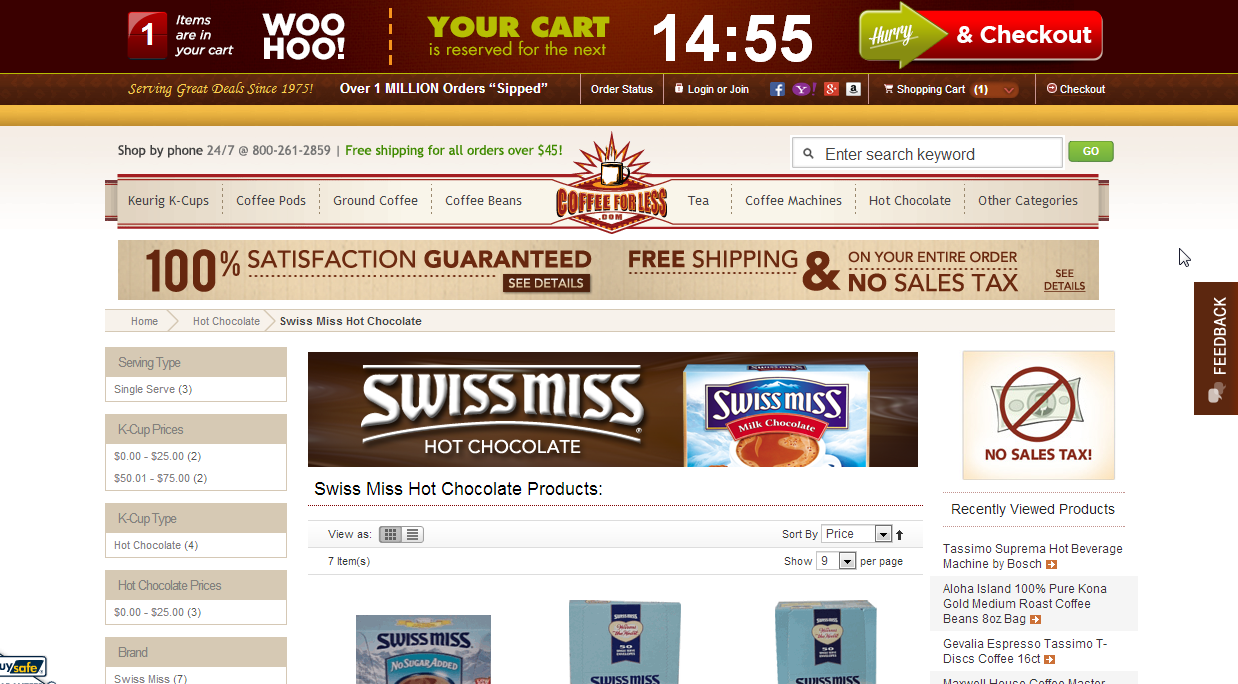Filter by Single Serve serving type
This screenshot has height=684, width=1238.
152,389
